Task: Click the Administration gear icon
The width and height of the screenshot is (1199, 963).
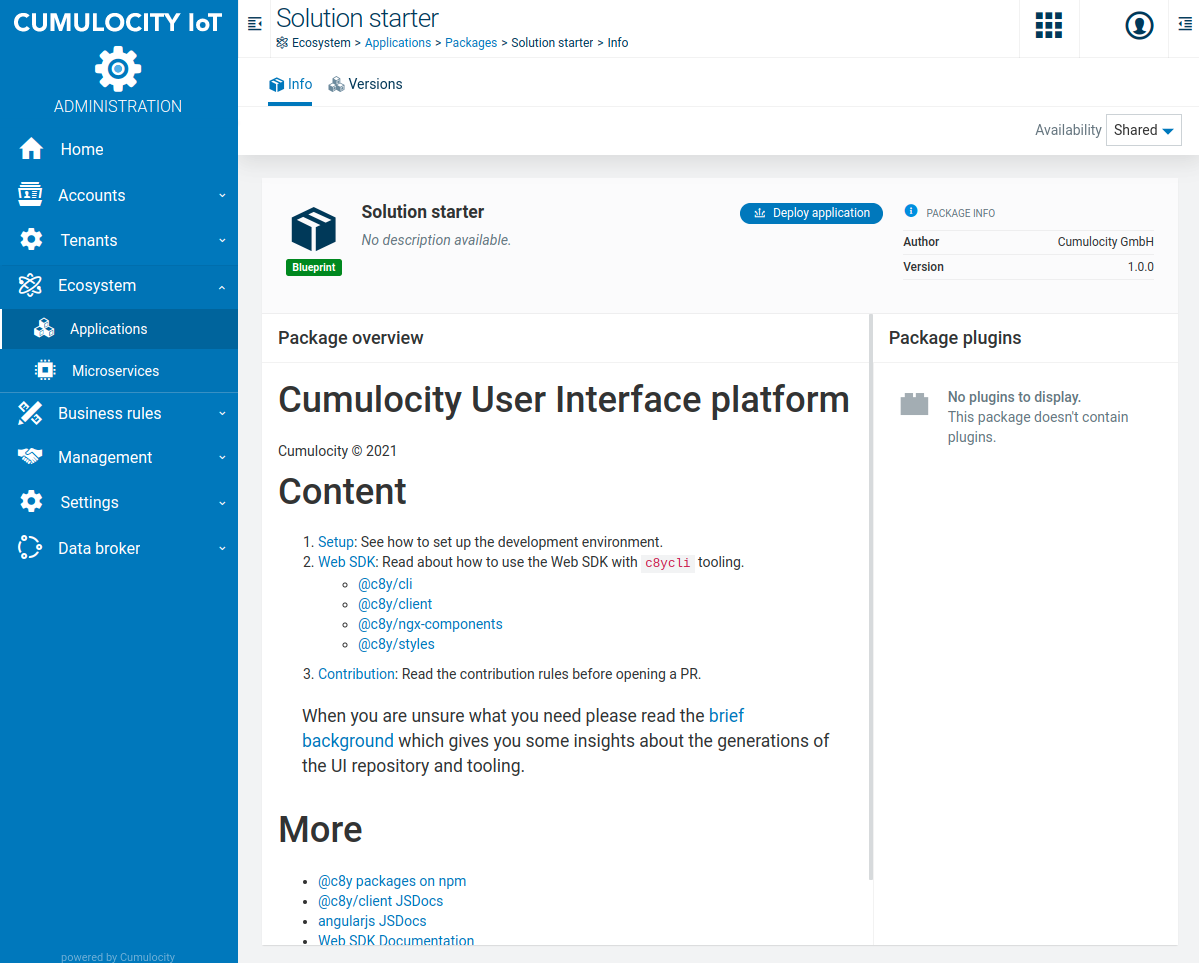Action: 118,69
